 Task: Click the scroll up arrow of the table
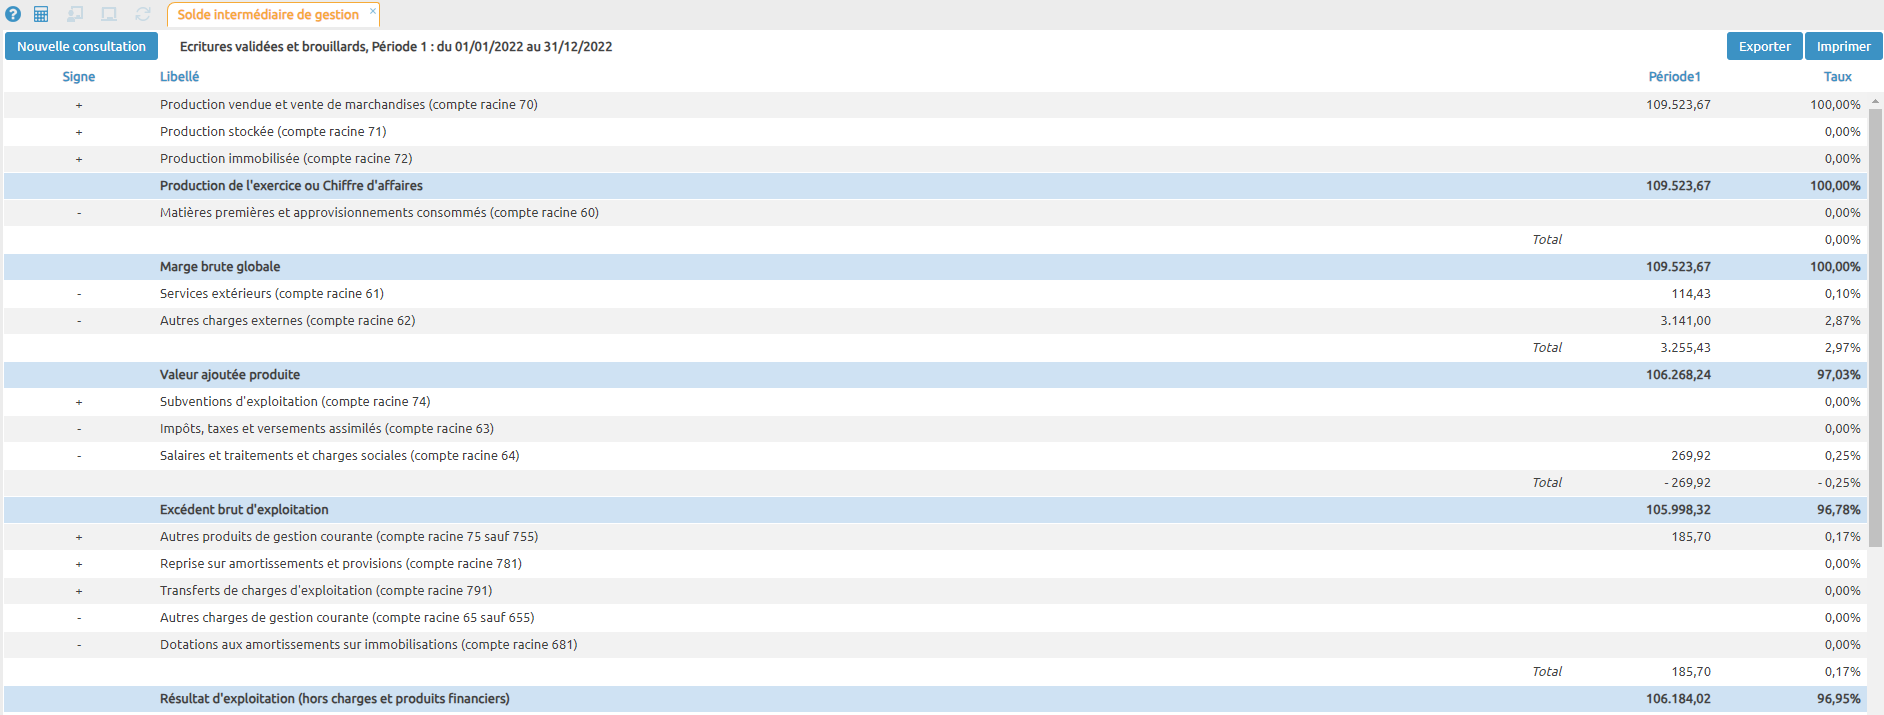pos(1875,101)
